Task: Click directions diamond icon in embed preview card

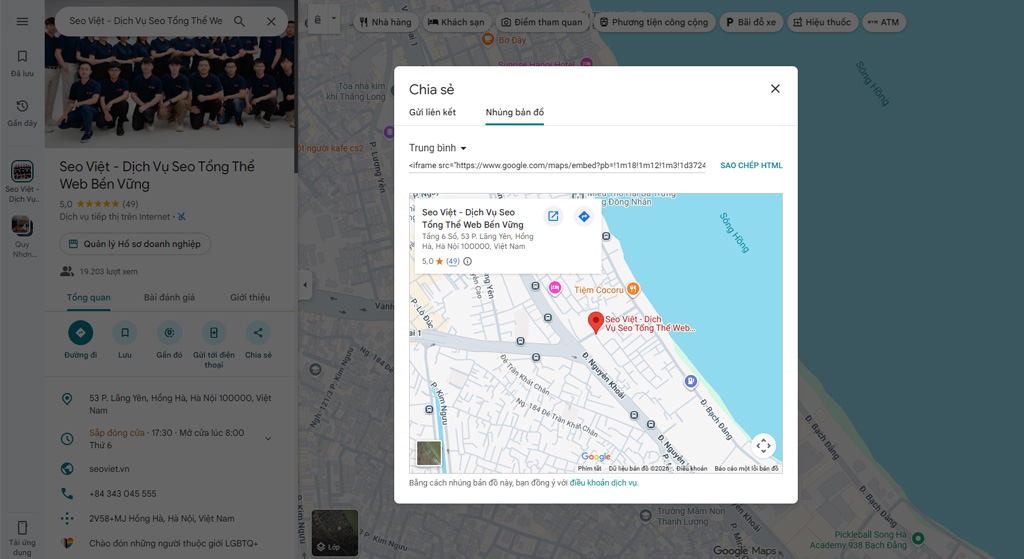Action: (584, 216)
